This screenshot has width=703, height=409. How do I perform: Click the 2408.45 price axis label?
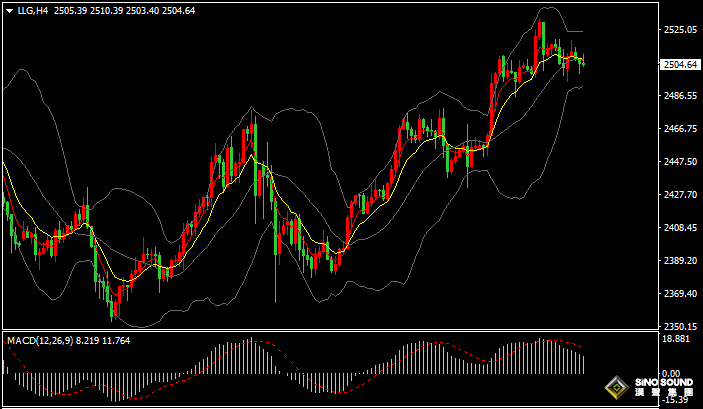(x=681, y=228)
